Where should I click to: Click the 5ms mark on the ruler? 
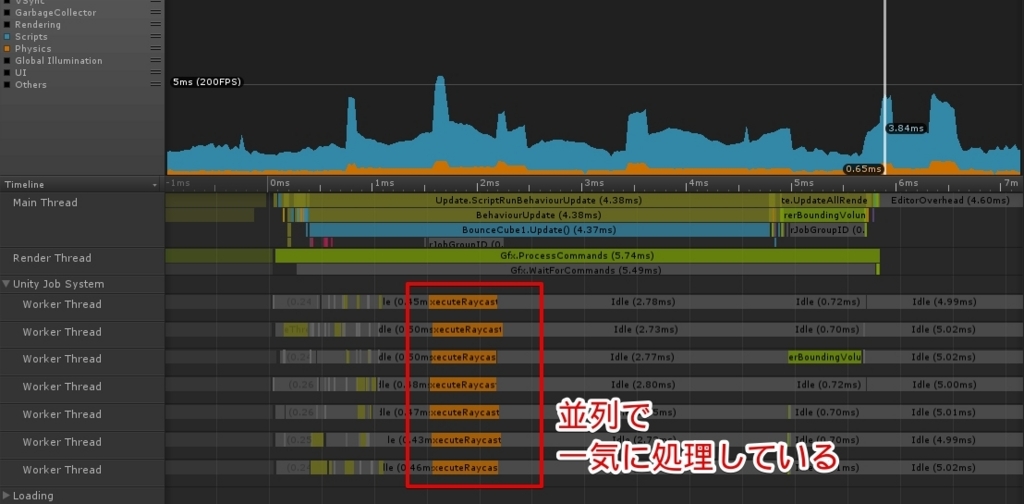(804, 183)
